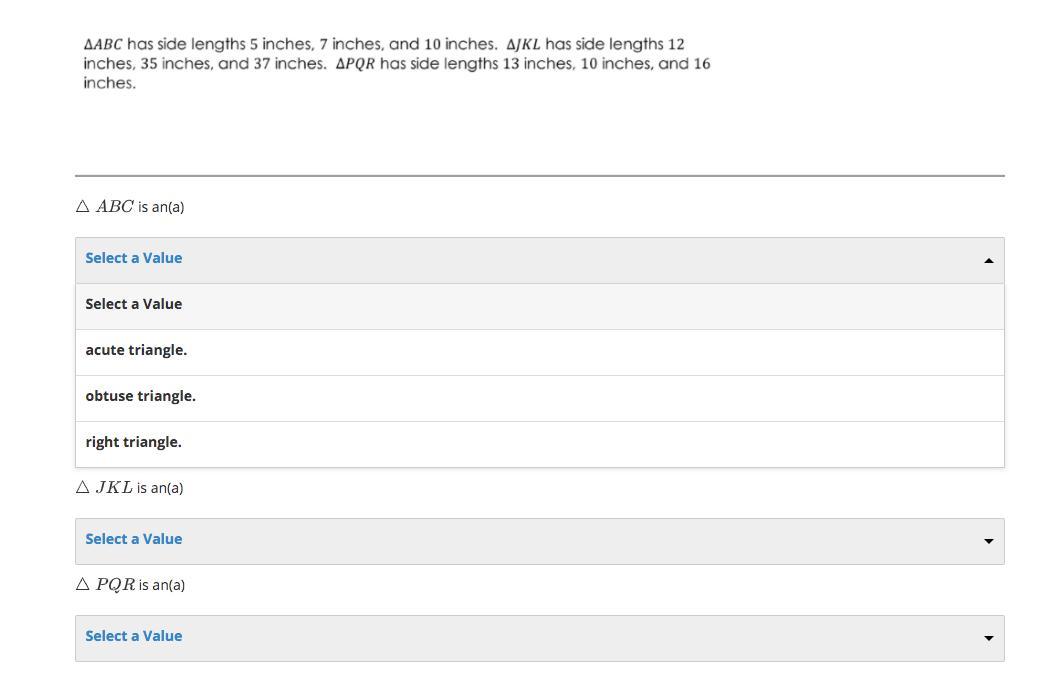Click the horizontal divider below the problem text

pyautogui.click(x=540, y=176)
